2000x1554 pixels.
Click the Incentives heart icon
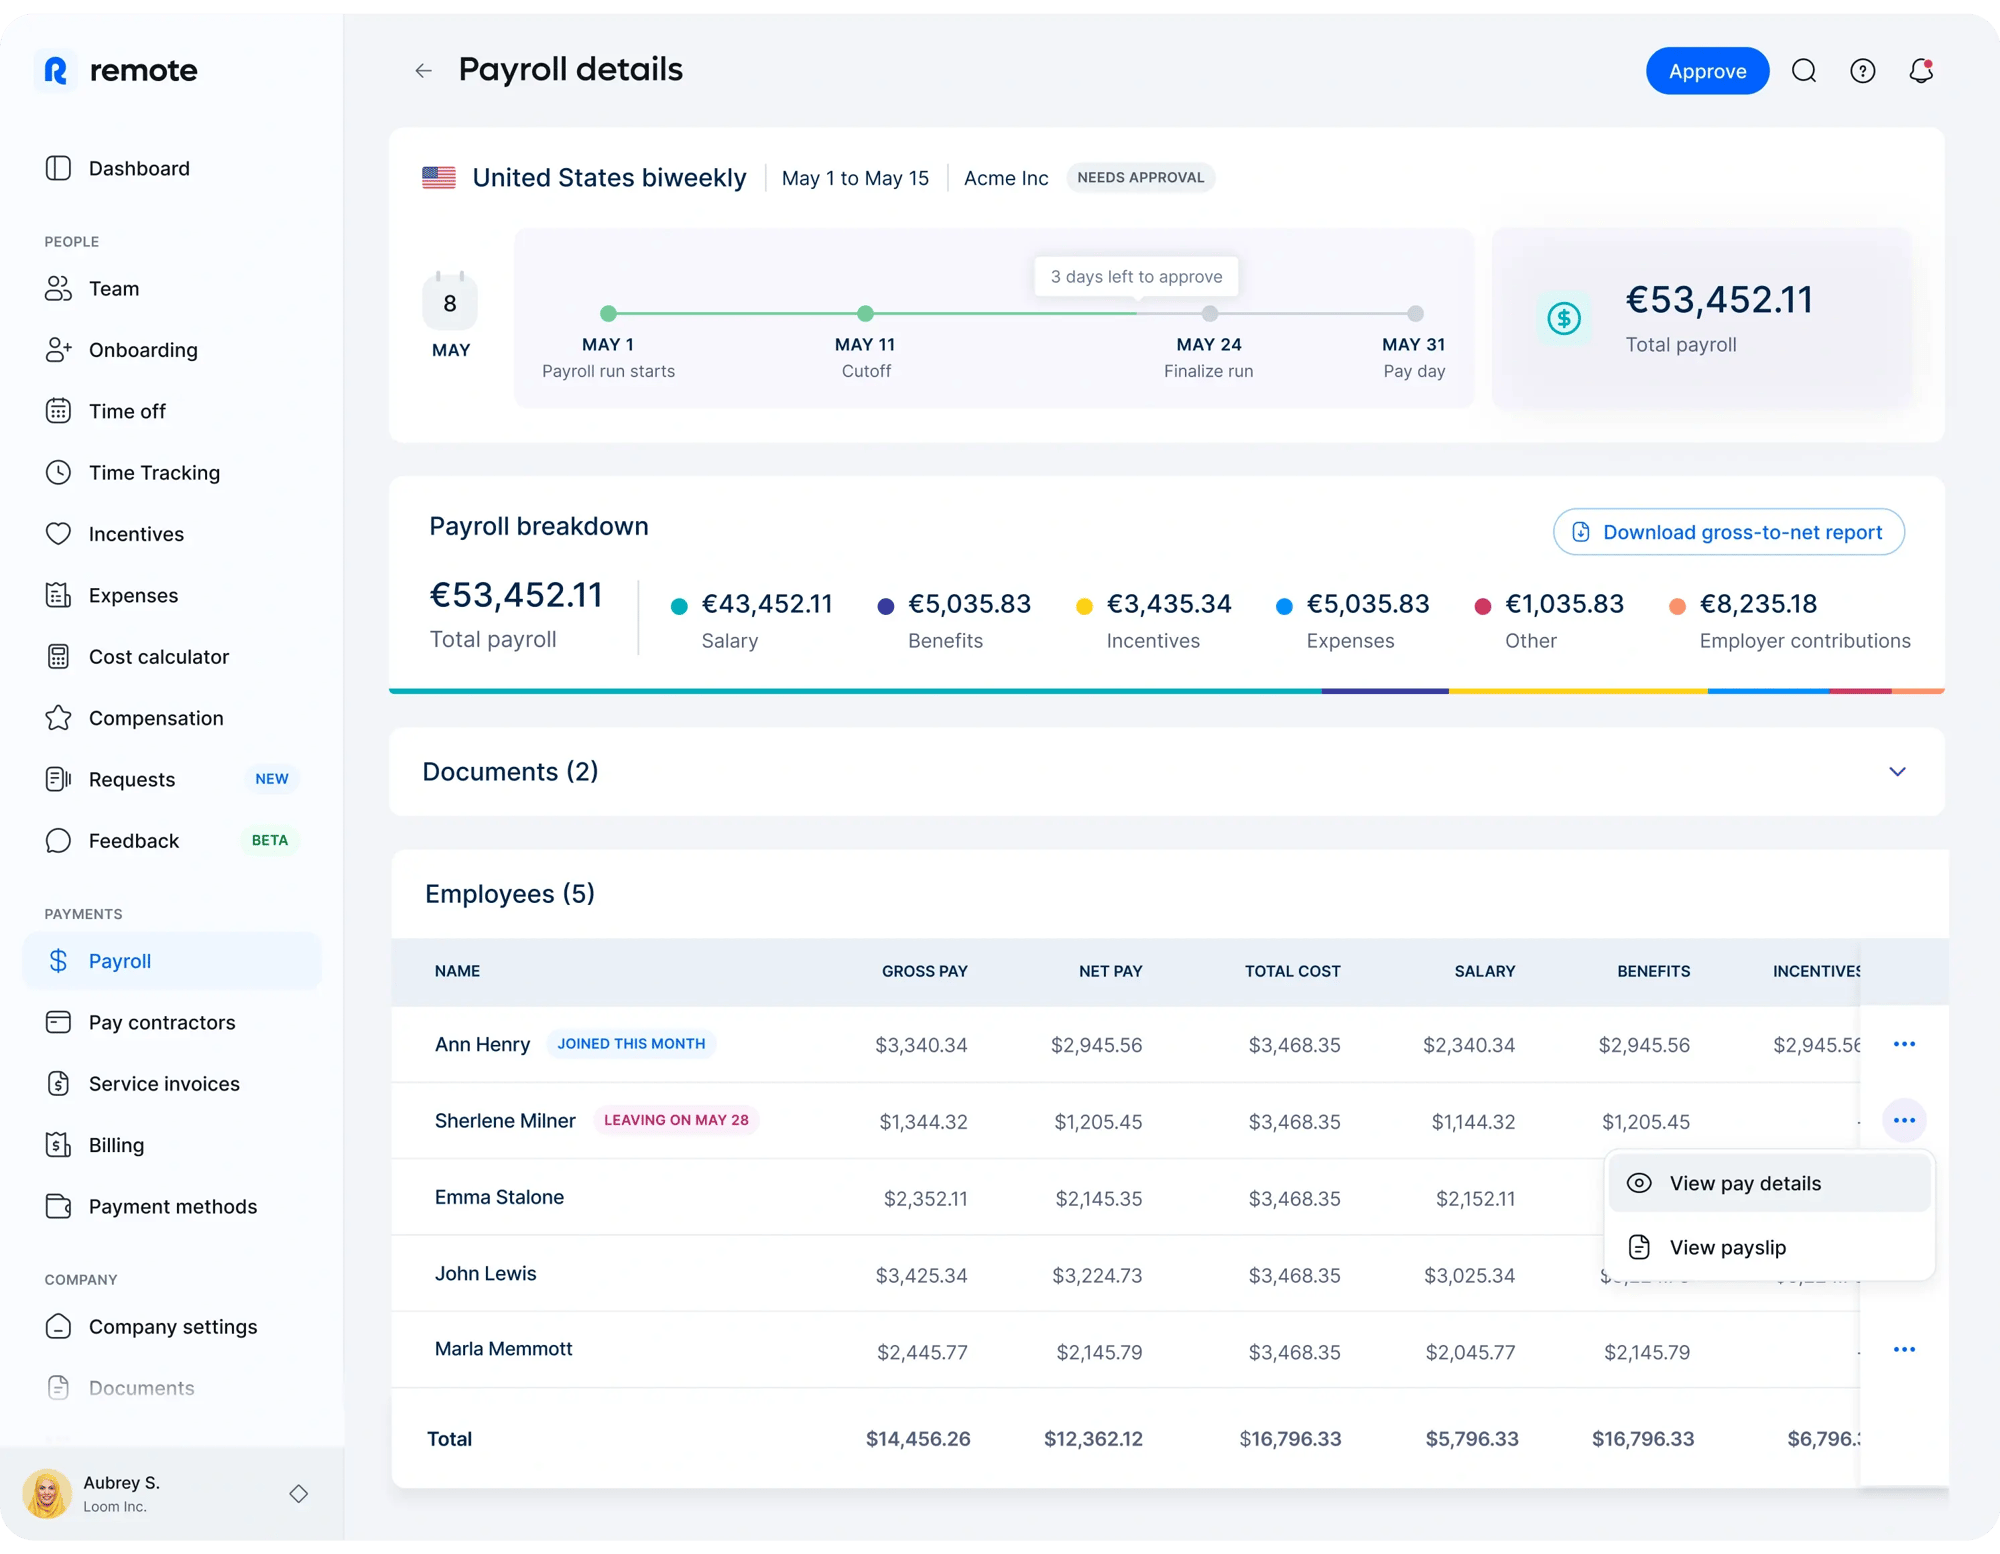[58, 534]
